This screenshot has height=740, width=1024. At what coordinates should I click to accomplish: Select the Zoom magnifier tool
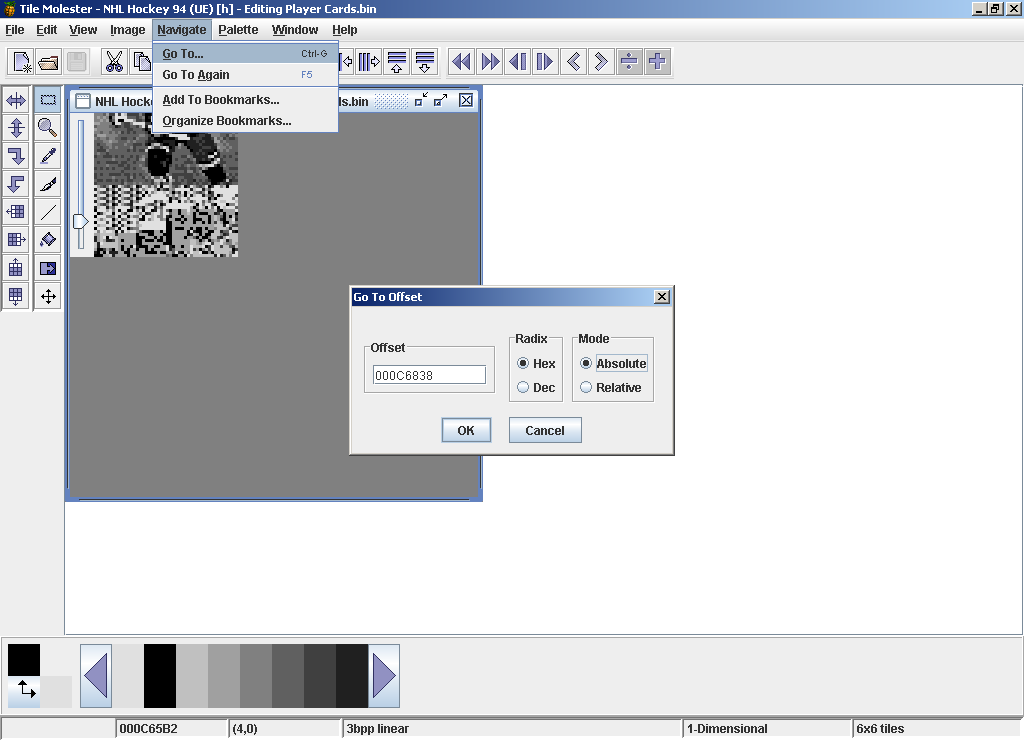click(47, 128)
